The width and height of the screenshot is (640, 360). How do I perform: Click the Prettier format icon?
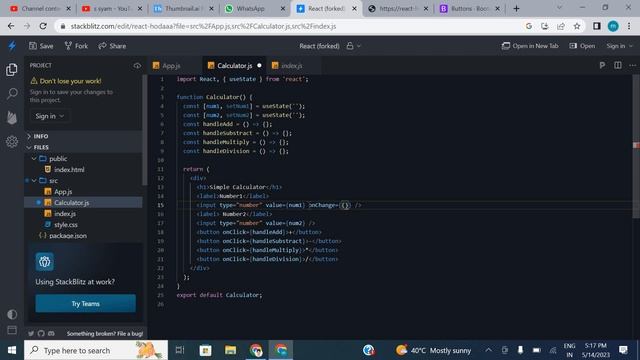[602, 65]
